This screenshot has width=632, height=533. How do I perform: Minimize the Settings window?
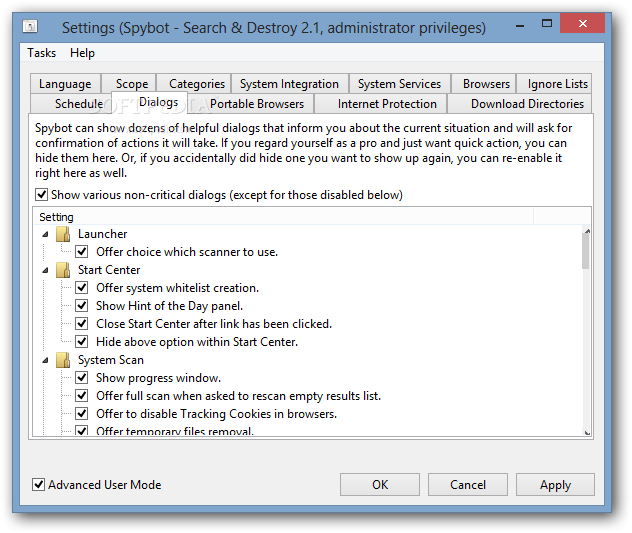[x=520, y=24]
